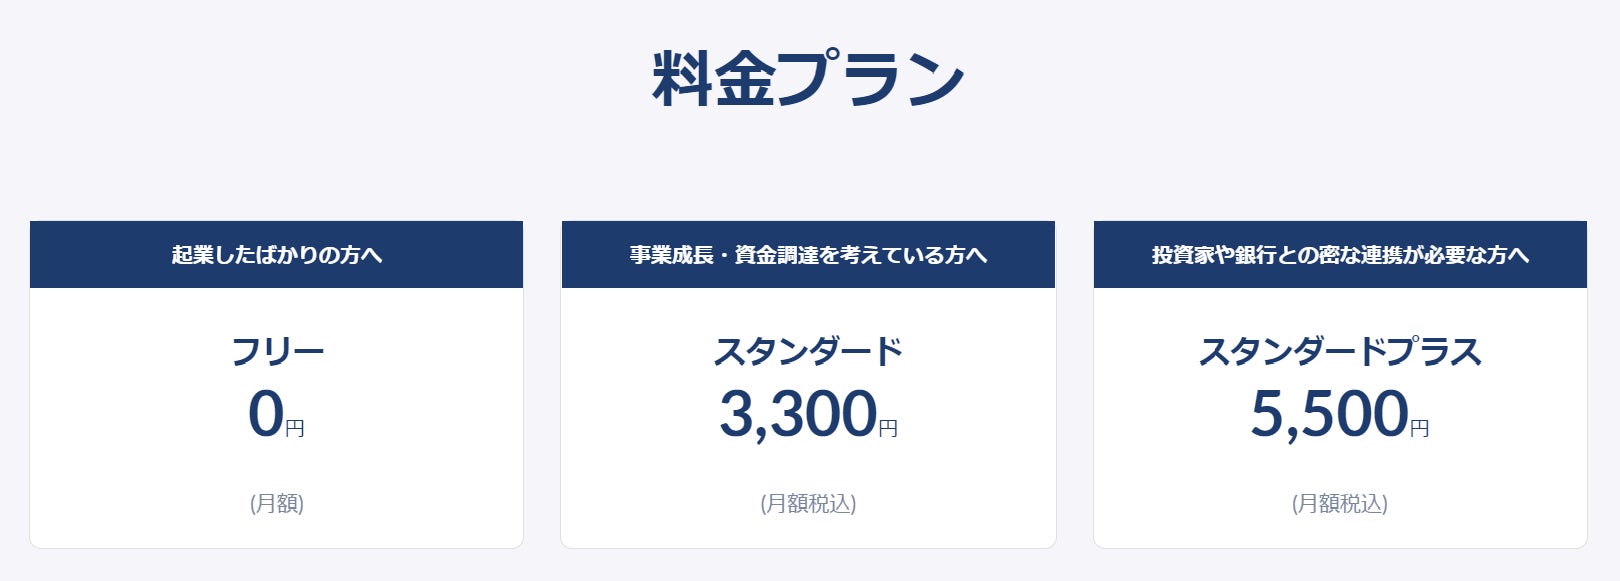
Task: Select the スタンダードプラス plan name
Action: coord(1340,352)
